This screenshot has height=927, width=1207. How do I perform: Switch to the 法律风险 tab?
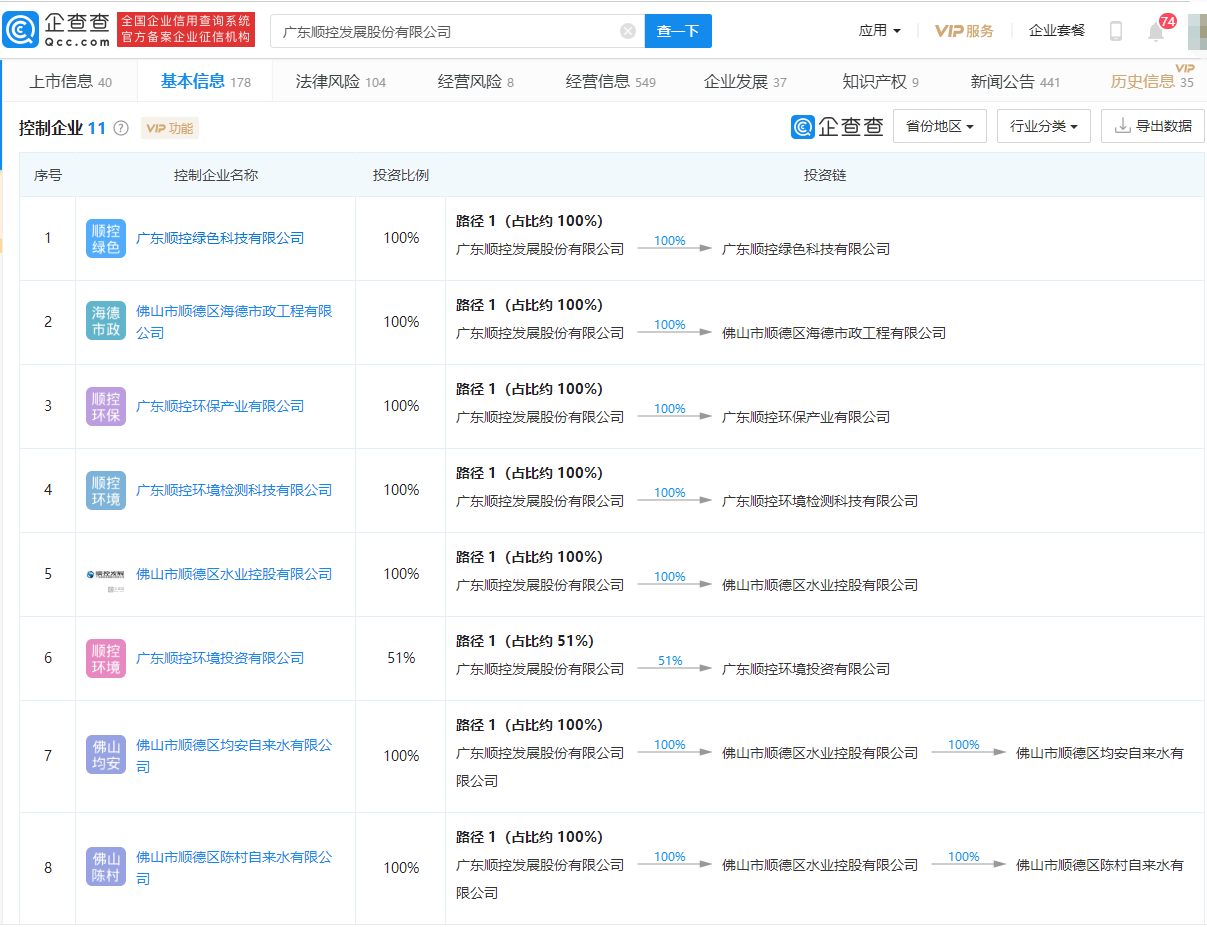341,82
